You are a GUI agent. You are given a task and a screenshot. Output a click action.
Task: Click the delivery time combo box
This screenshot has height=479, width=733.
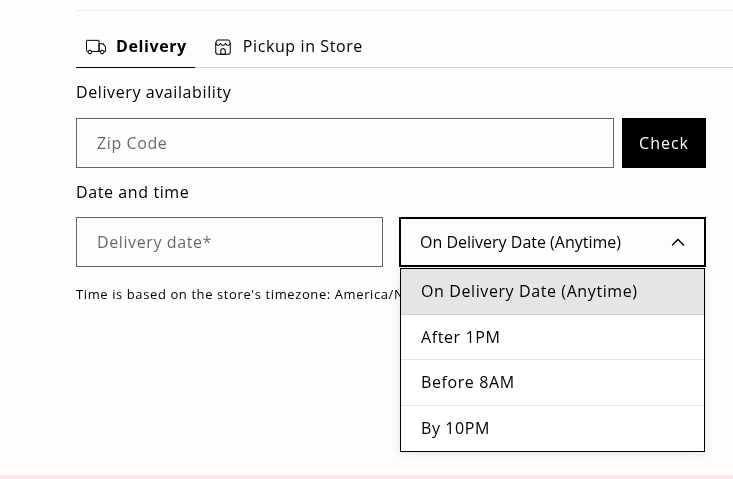click(x=540, y=242)
